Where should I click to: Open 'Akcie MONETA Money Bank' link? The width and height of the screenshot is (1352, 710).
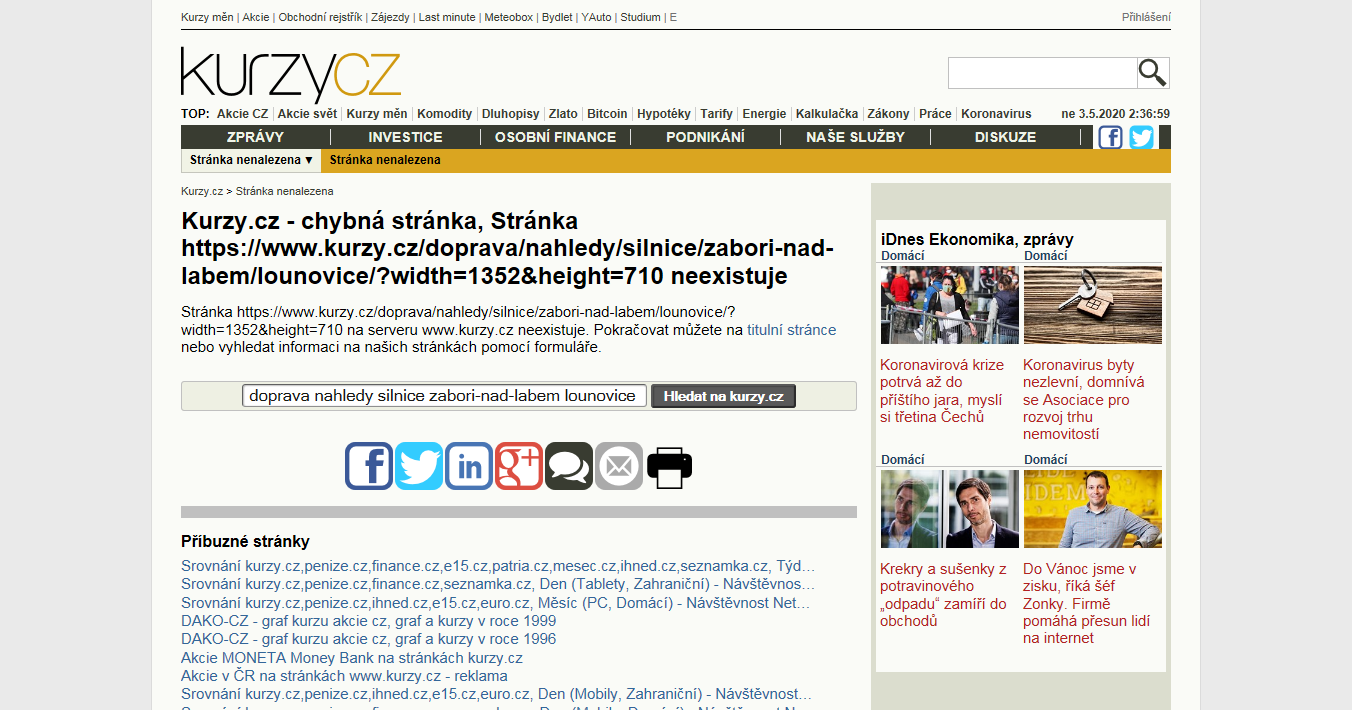click(x=352, y=658)
